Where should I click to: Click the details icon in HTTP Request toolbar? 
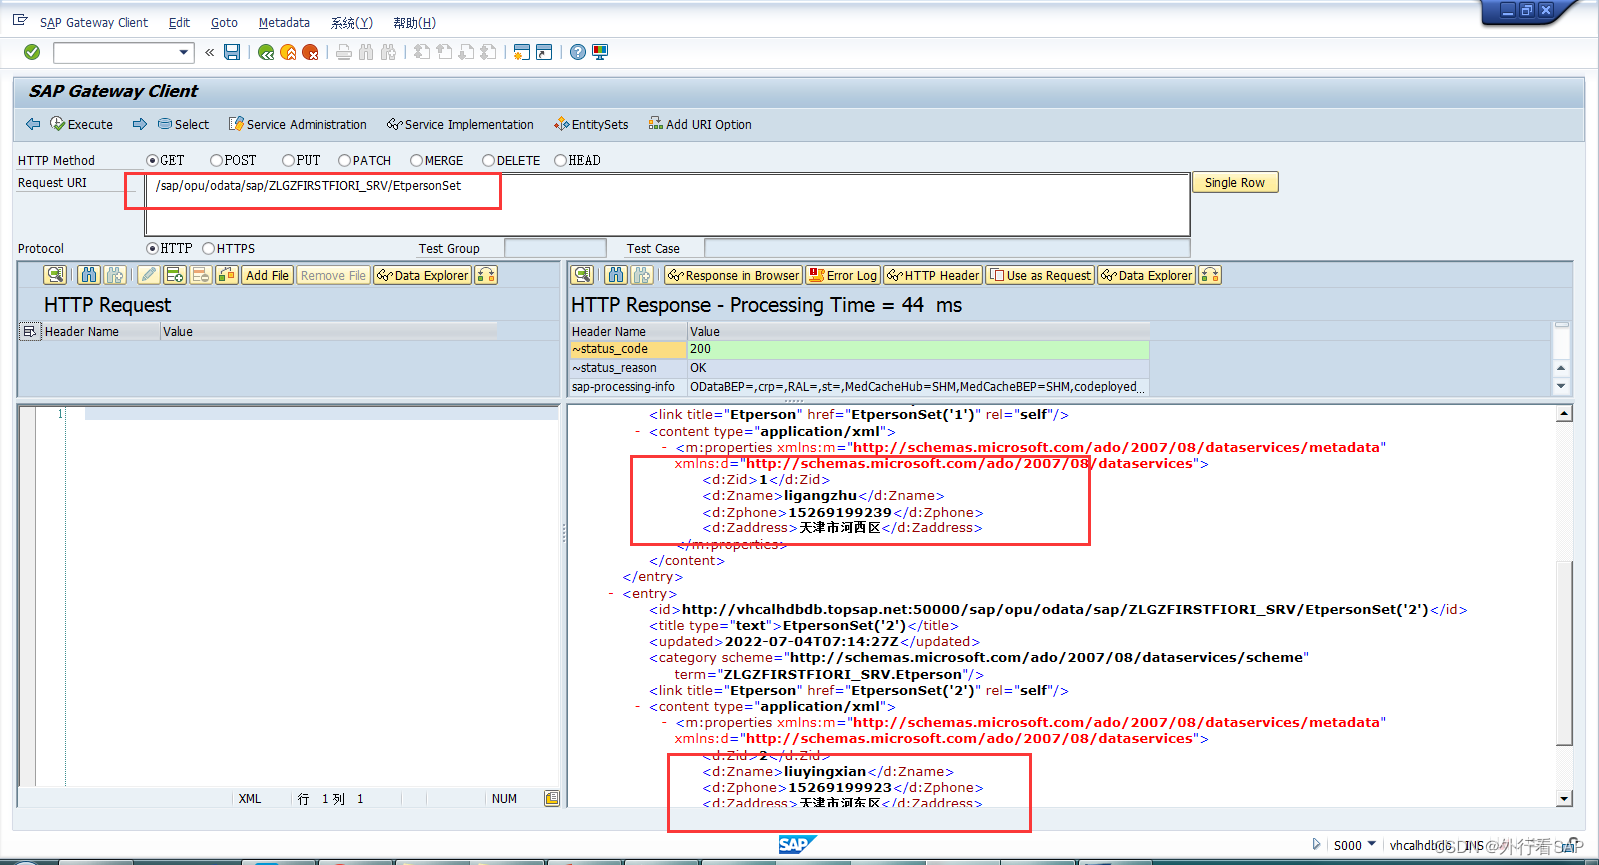click(55, 275)
